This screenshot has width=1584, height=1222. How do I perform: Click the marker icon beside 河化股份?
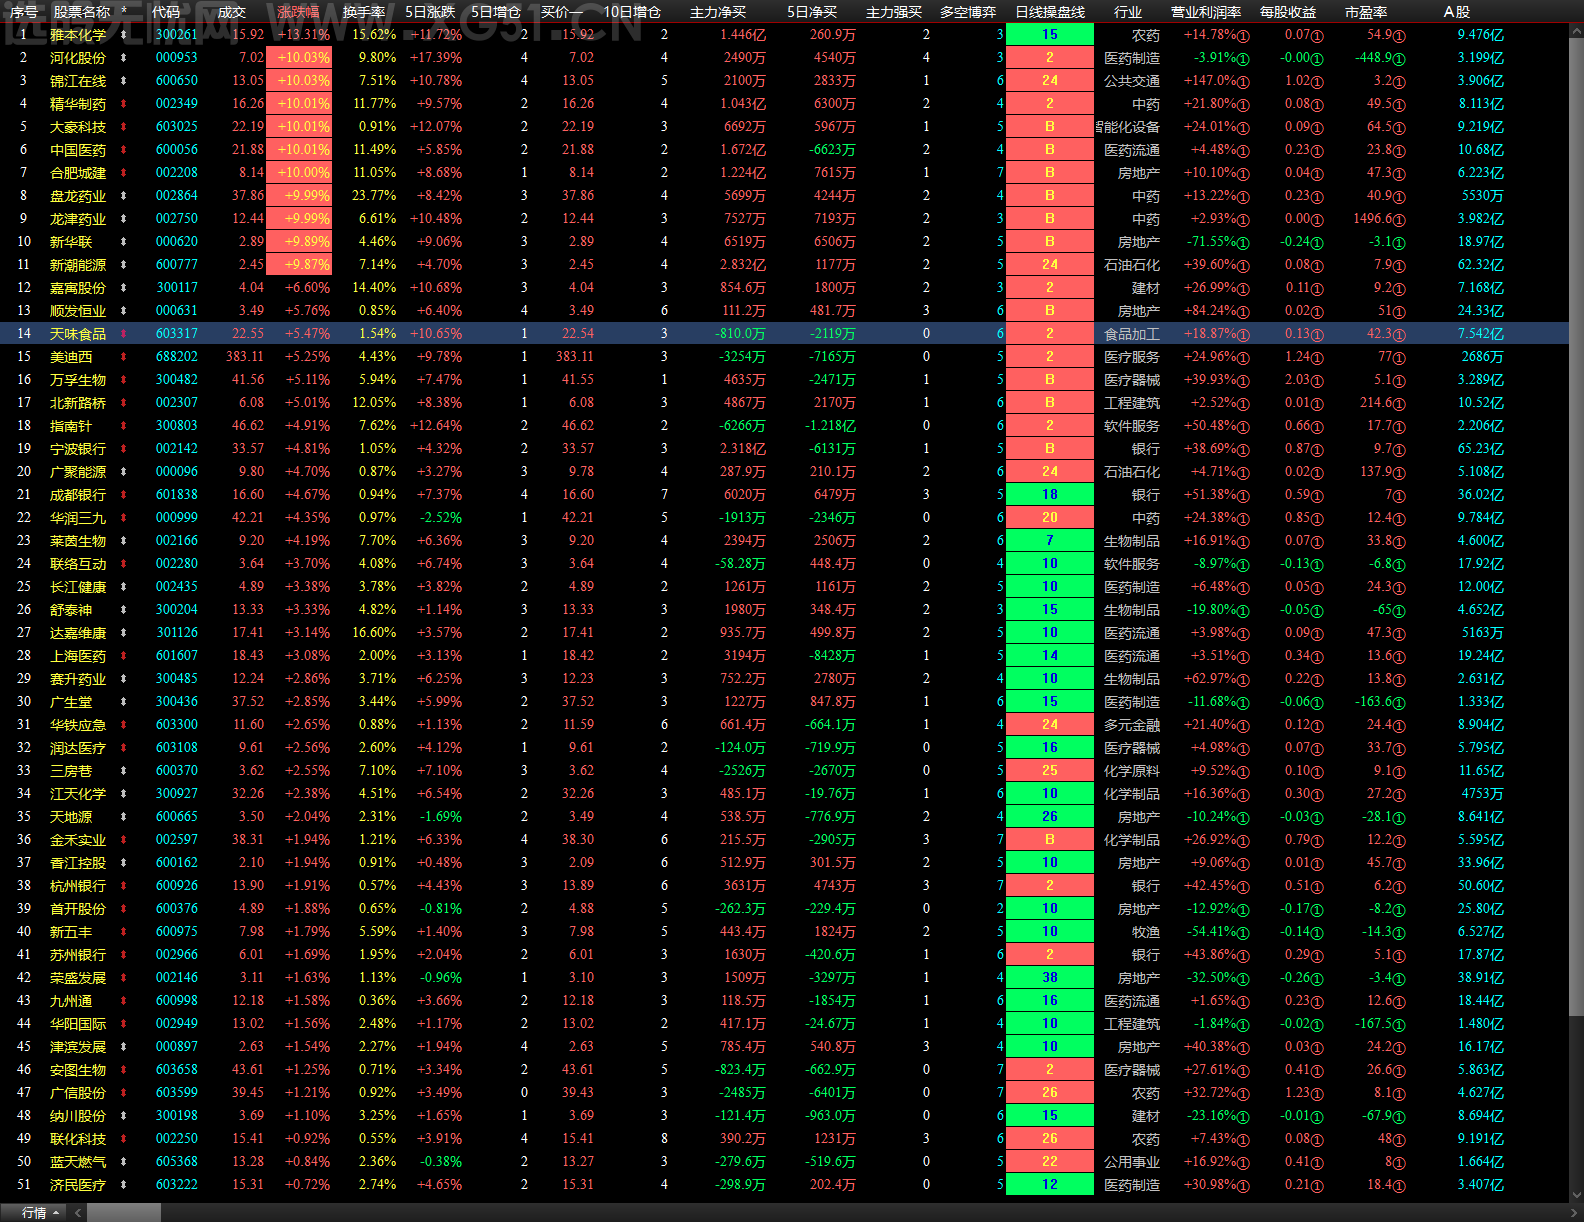pos(124,58)
